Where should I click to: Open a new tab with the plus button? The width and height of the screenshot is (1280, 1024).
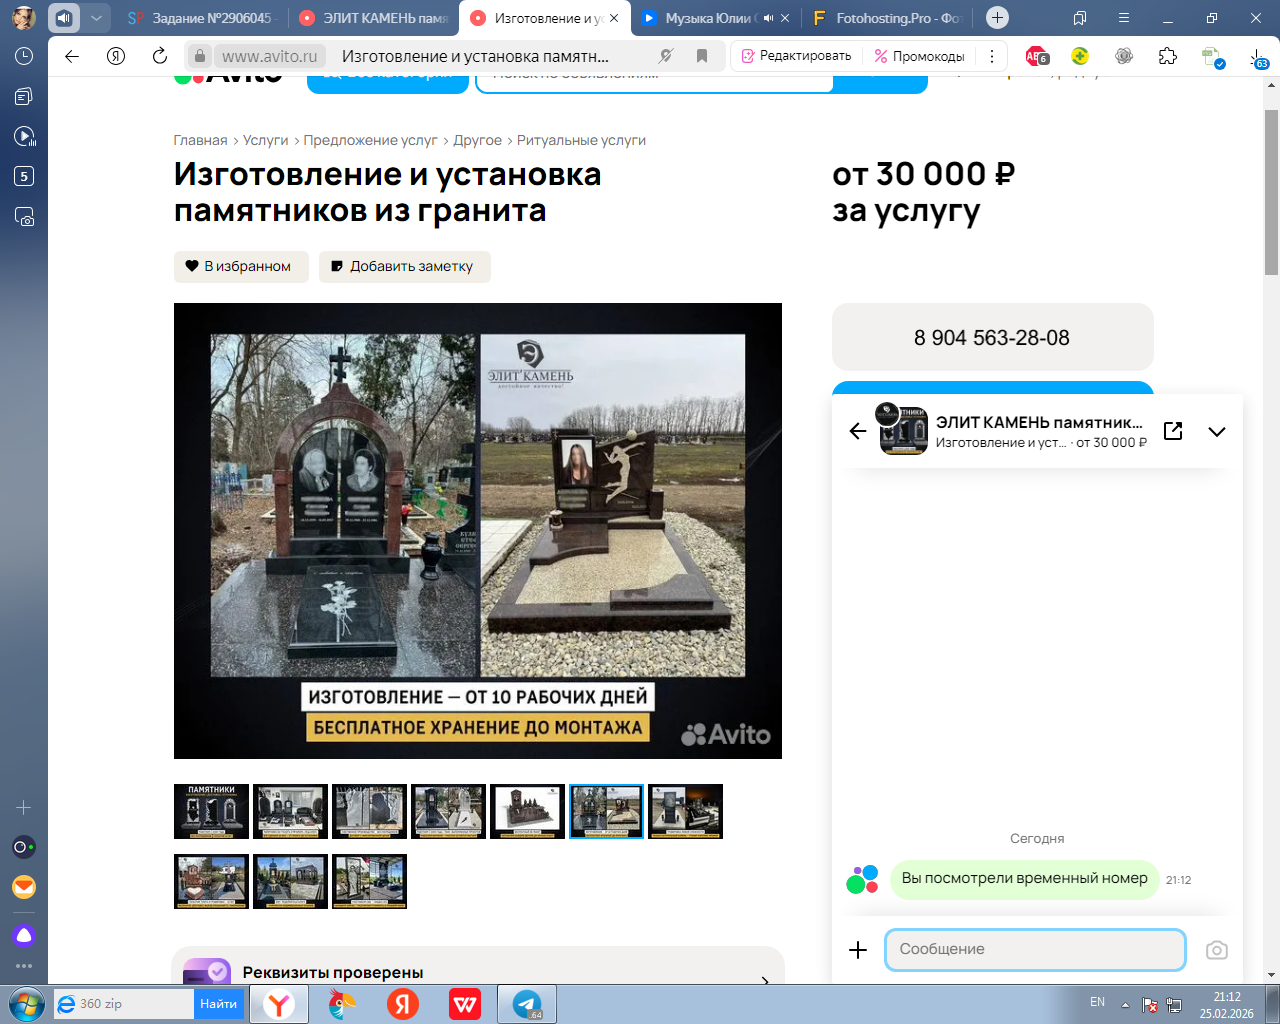coord(997,17)
